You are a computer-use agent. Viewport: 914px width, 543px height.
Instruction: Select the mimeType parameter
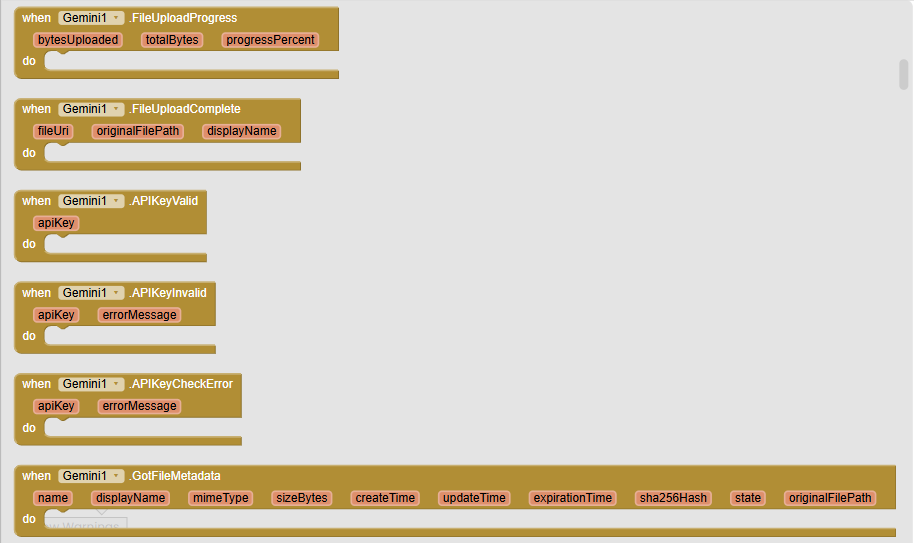click(221, 498)
